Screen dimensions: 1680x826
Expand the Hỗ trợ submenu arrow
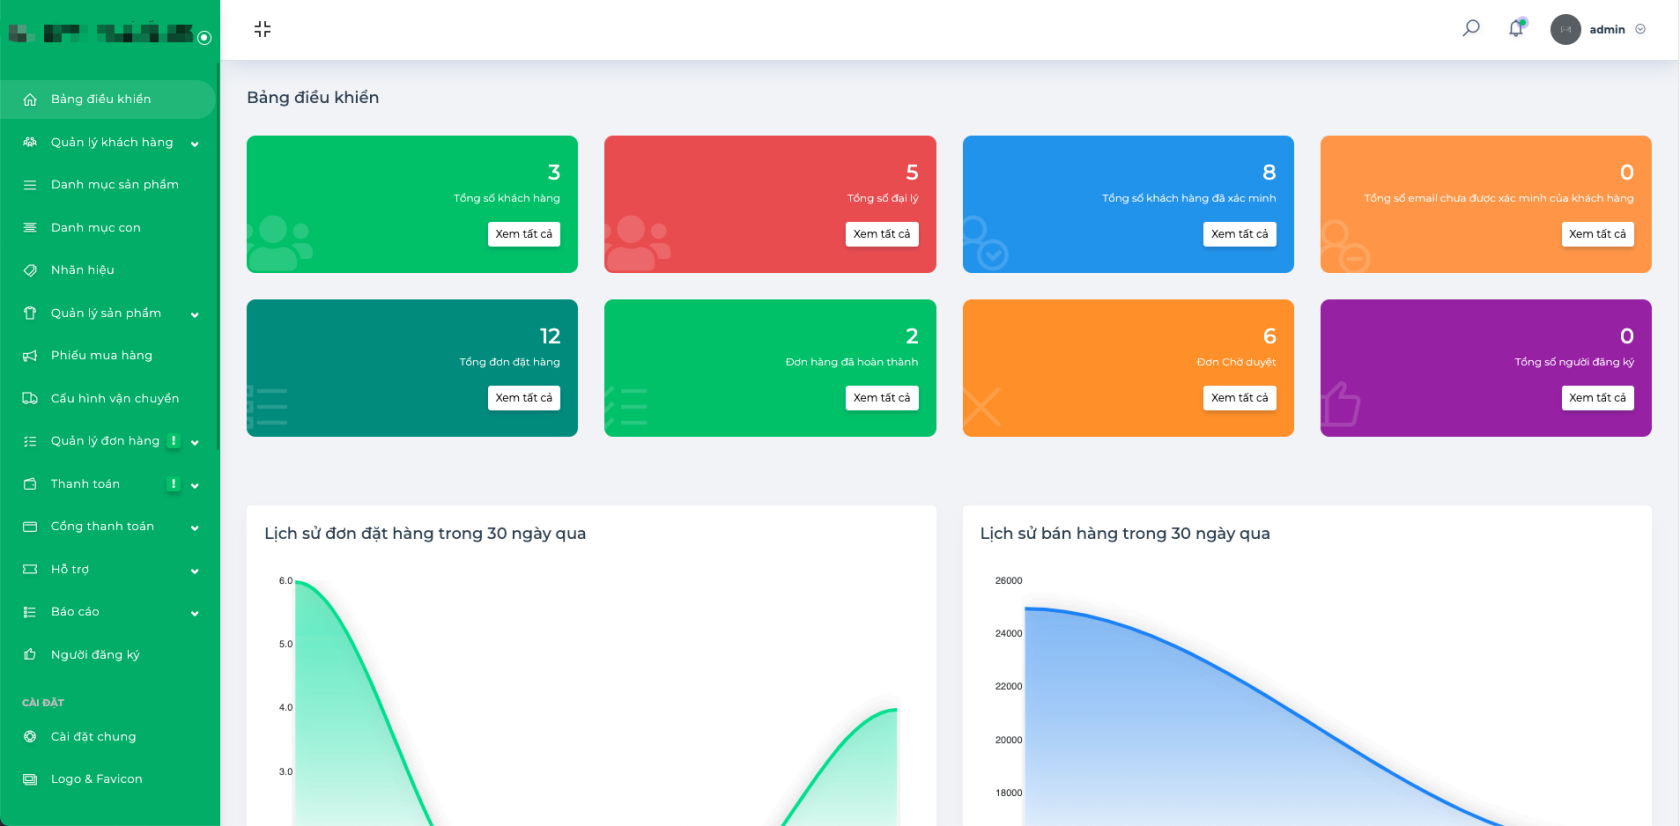(195, 571)
